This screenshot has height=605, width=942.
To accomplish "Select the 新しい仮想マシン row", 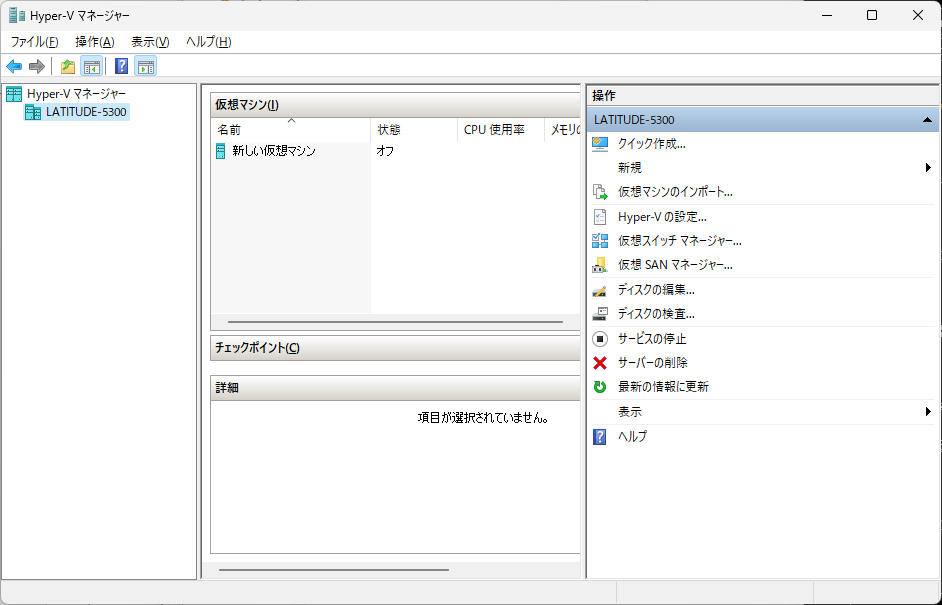I will pyautogui.click(x=395, y=151).
